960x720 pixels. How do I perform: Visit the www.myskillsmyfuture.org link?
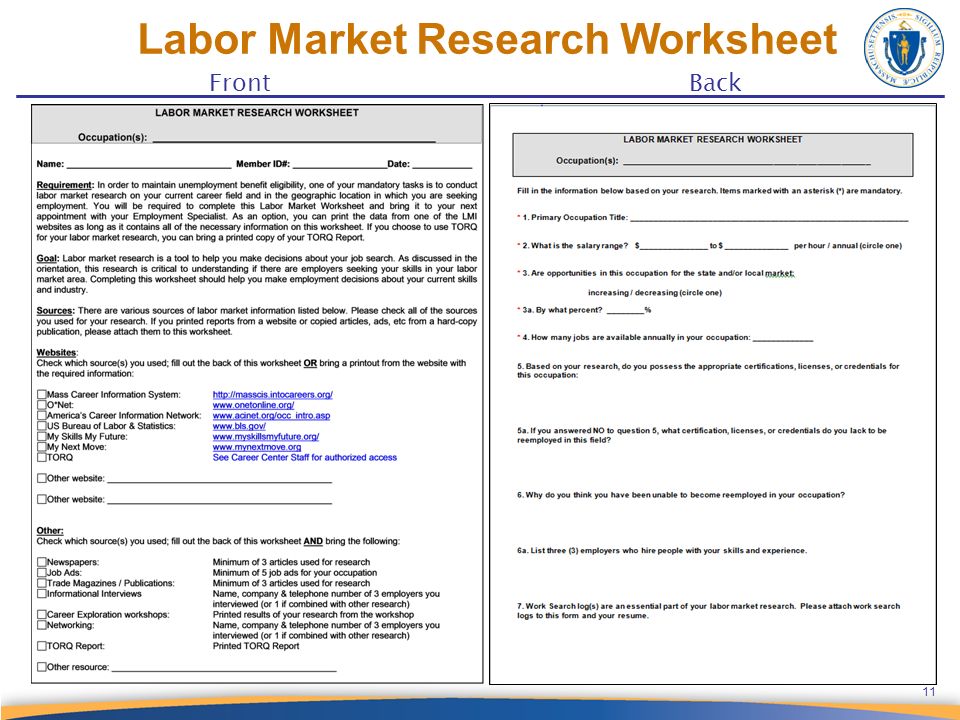coord(266,437)
